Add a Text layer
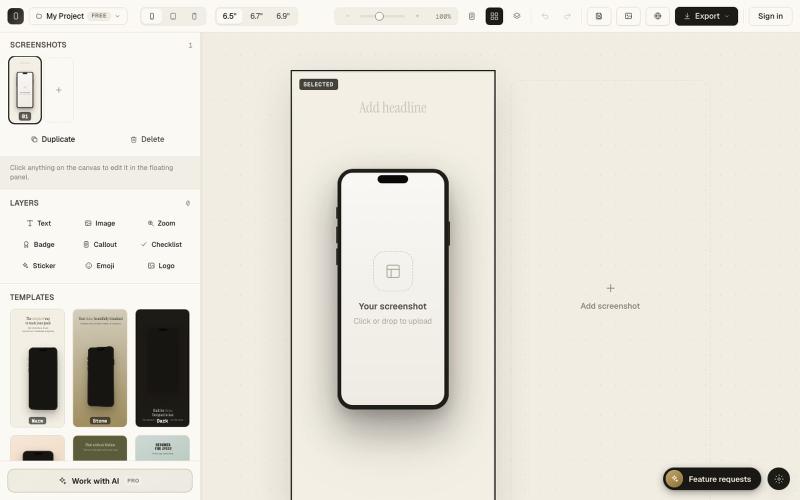 [39, 223]
